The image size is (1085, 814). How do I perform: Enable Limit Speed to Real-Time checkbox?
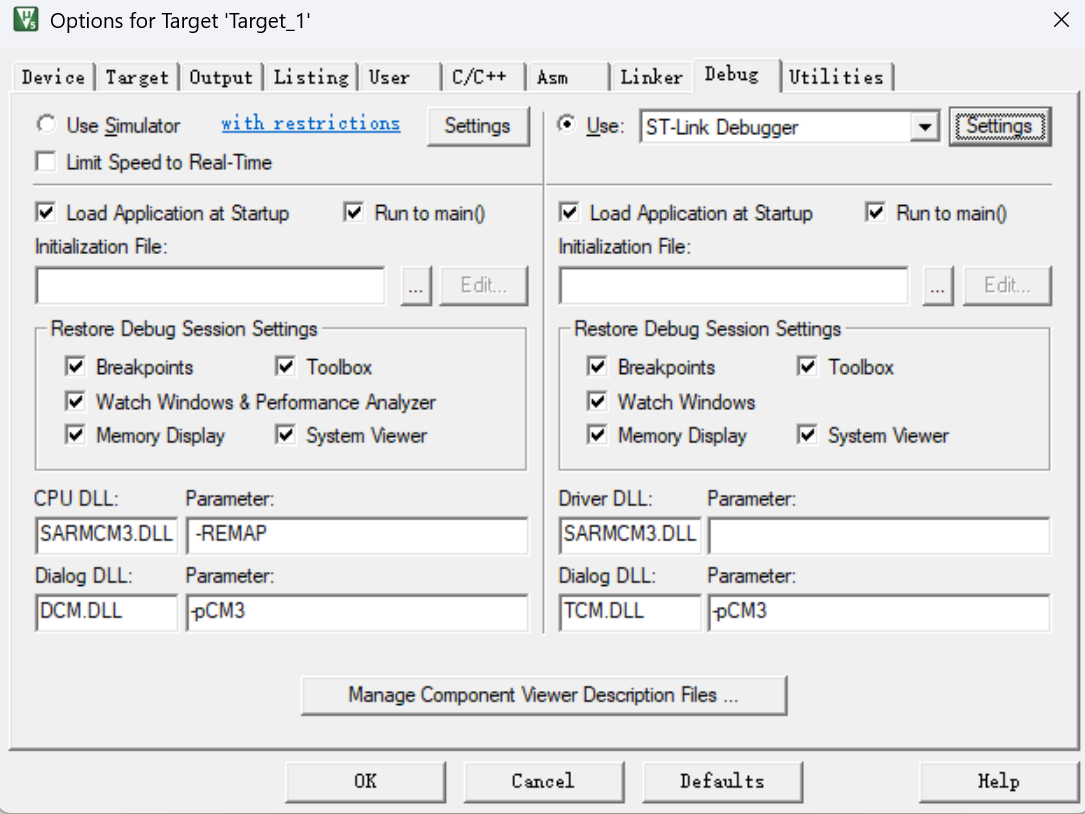point(46,162)
